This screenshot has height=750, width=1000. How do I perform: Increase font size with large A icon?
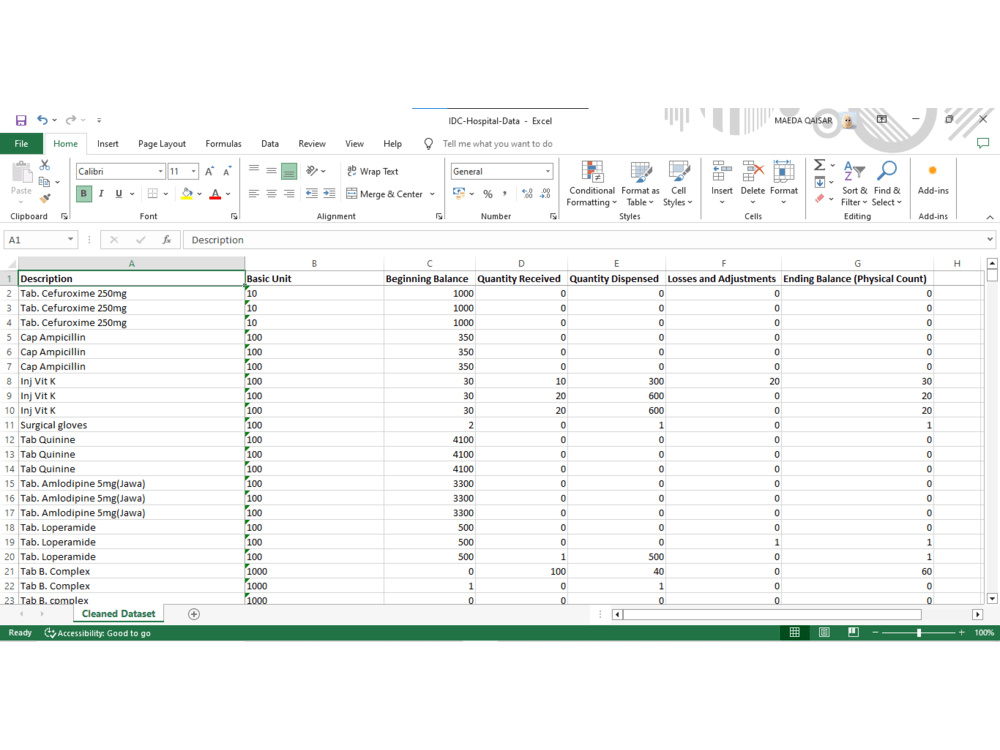(x=209, y=171)
